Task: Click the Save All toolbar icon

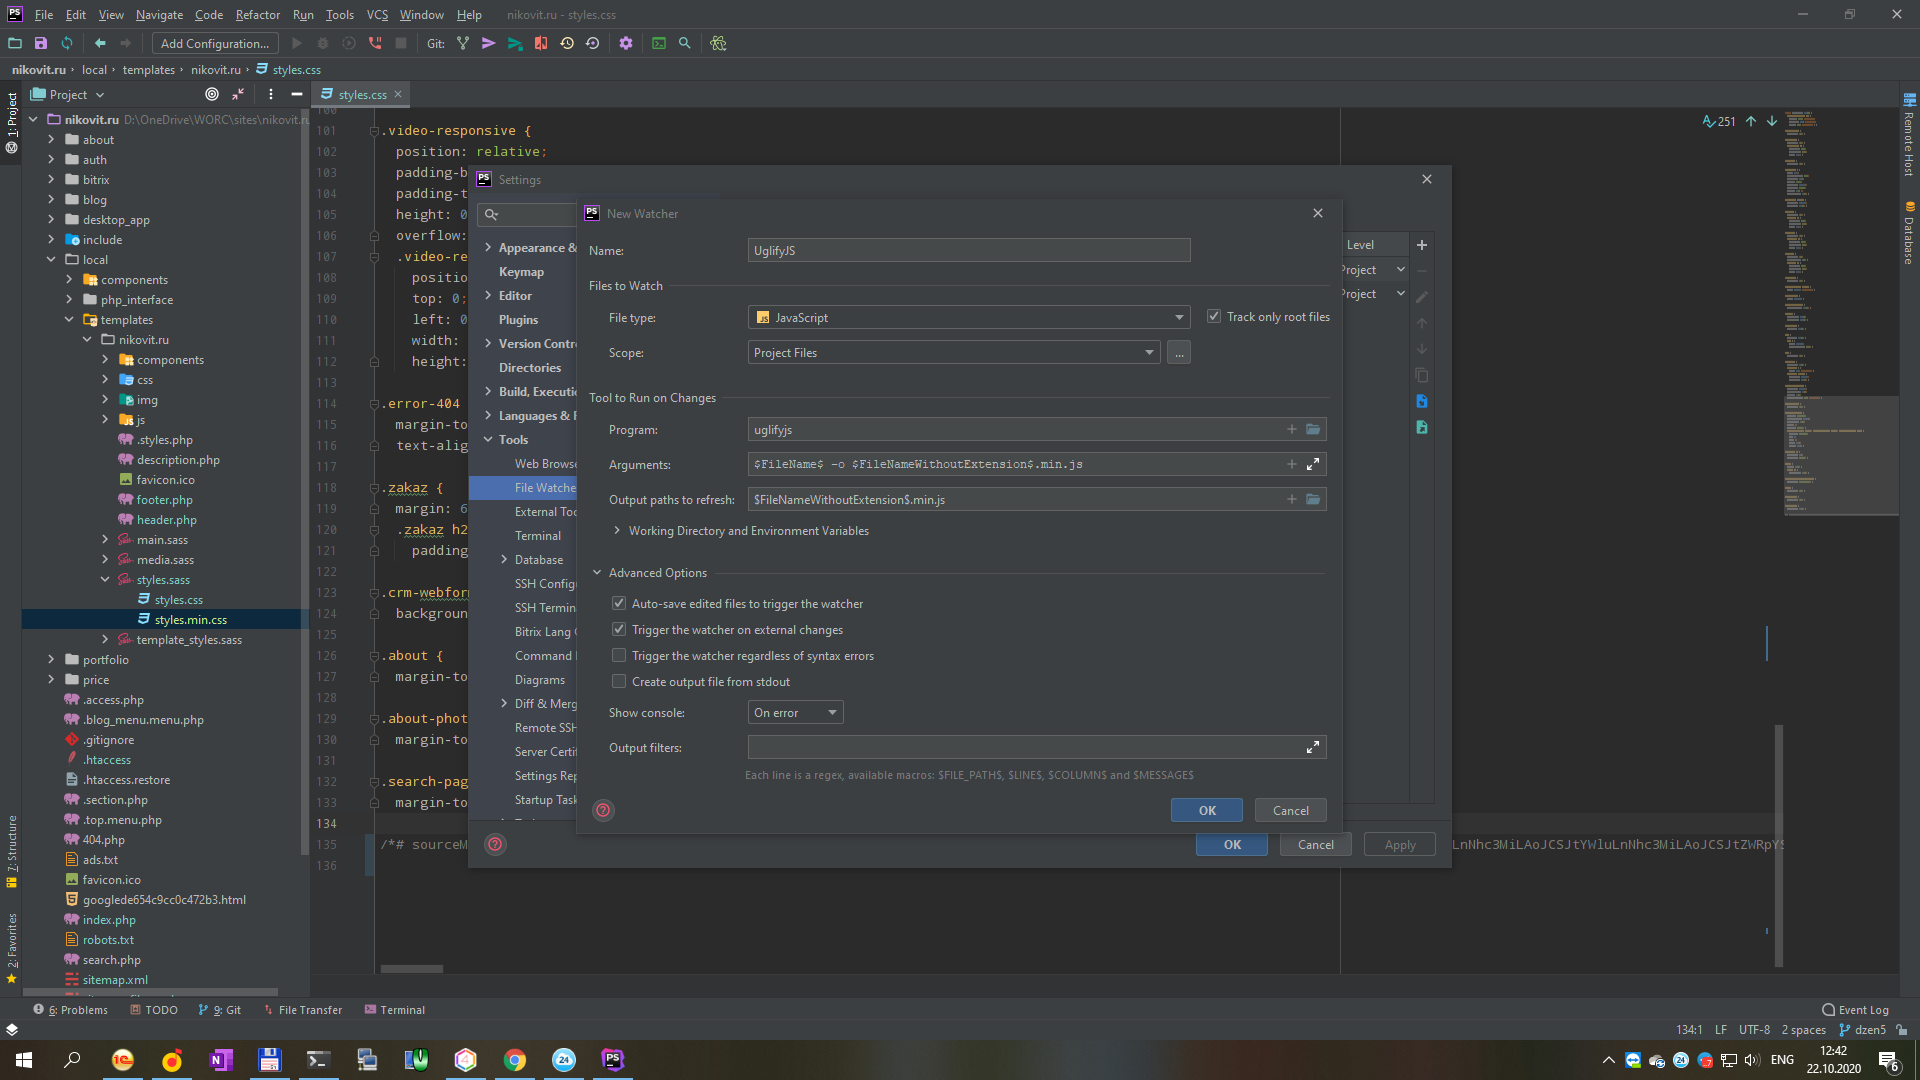Action: 41,43
